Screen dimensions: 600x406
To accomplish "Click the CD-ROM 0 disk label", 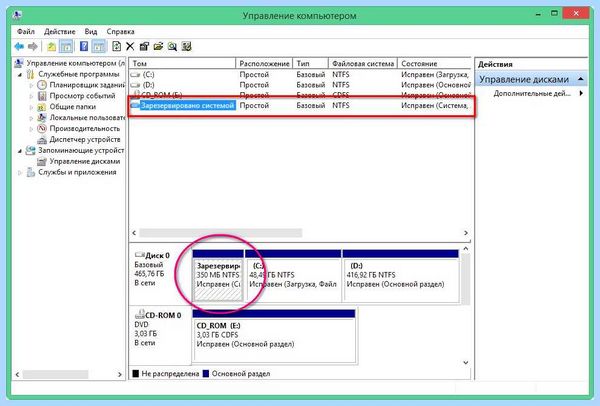I will 163,315.
